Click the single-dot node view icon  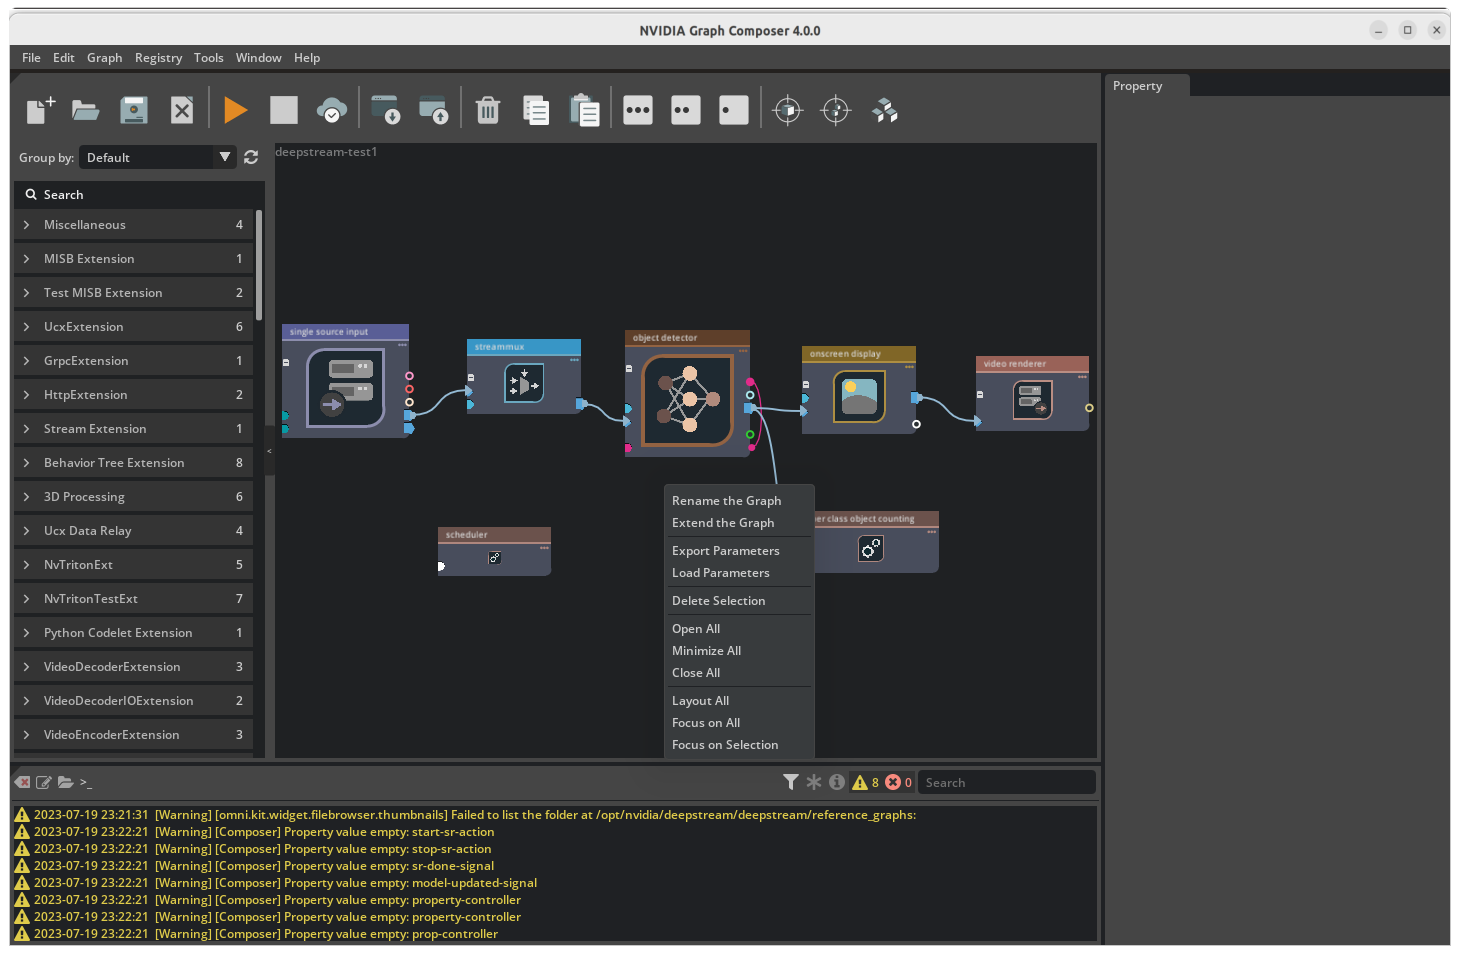734,110
